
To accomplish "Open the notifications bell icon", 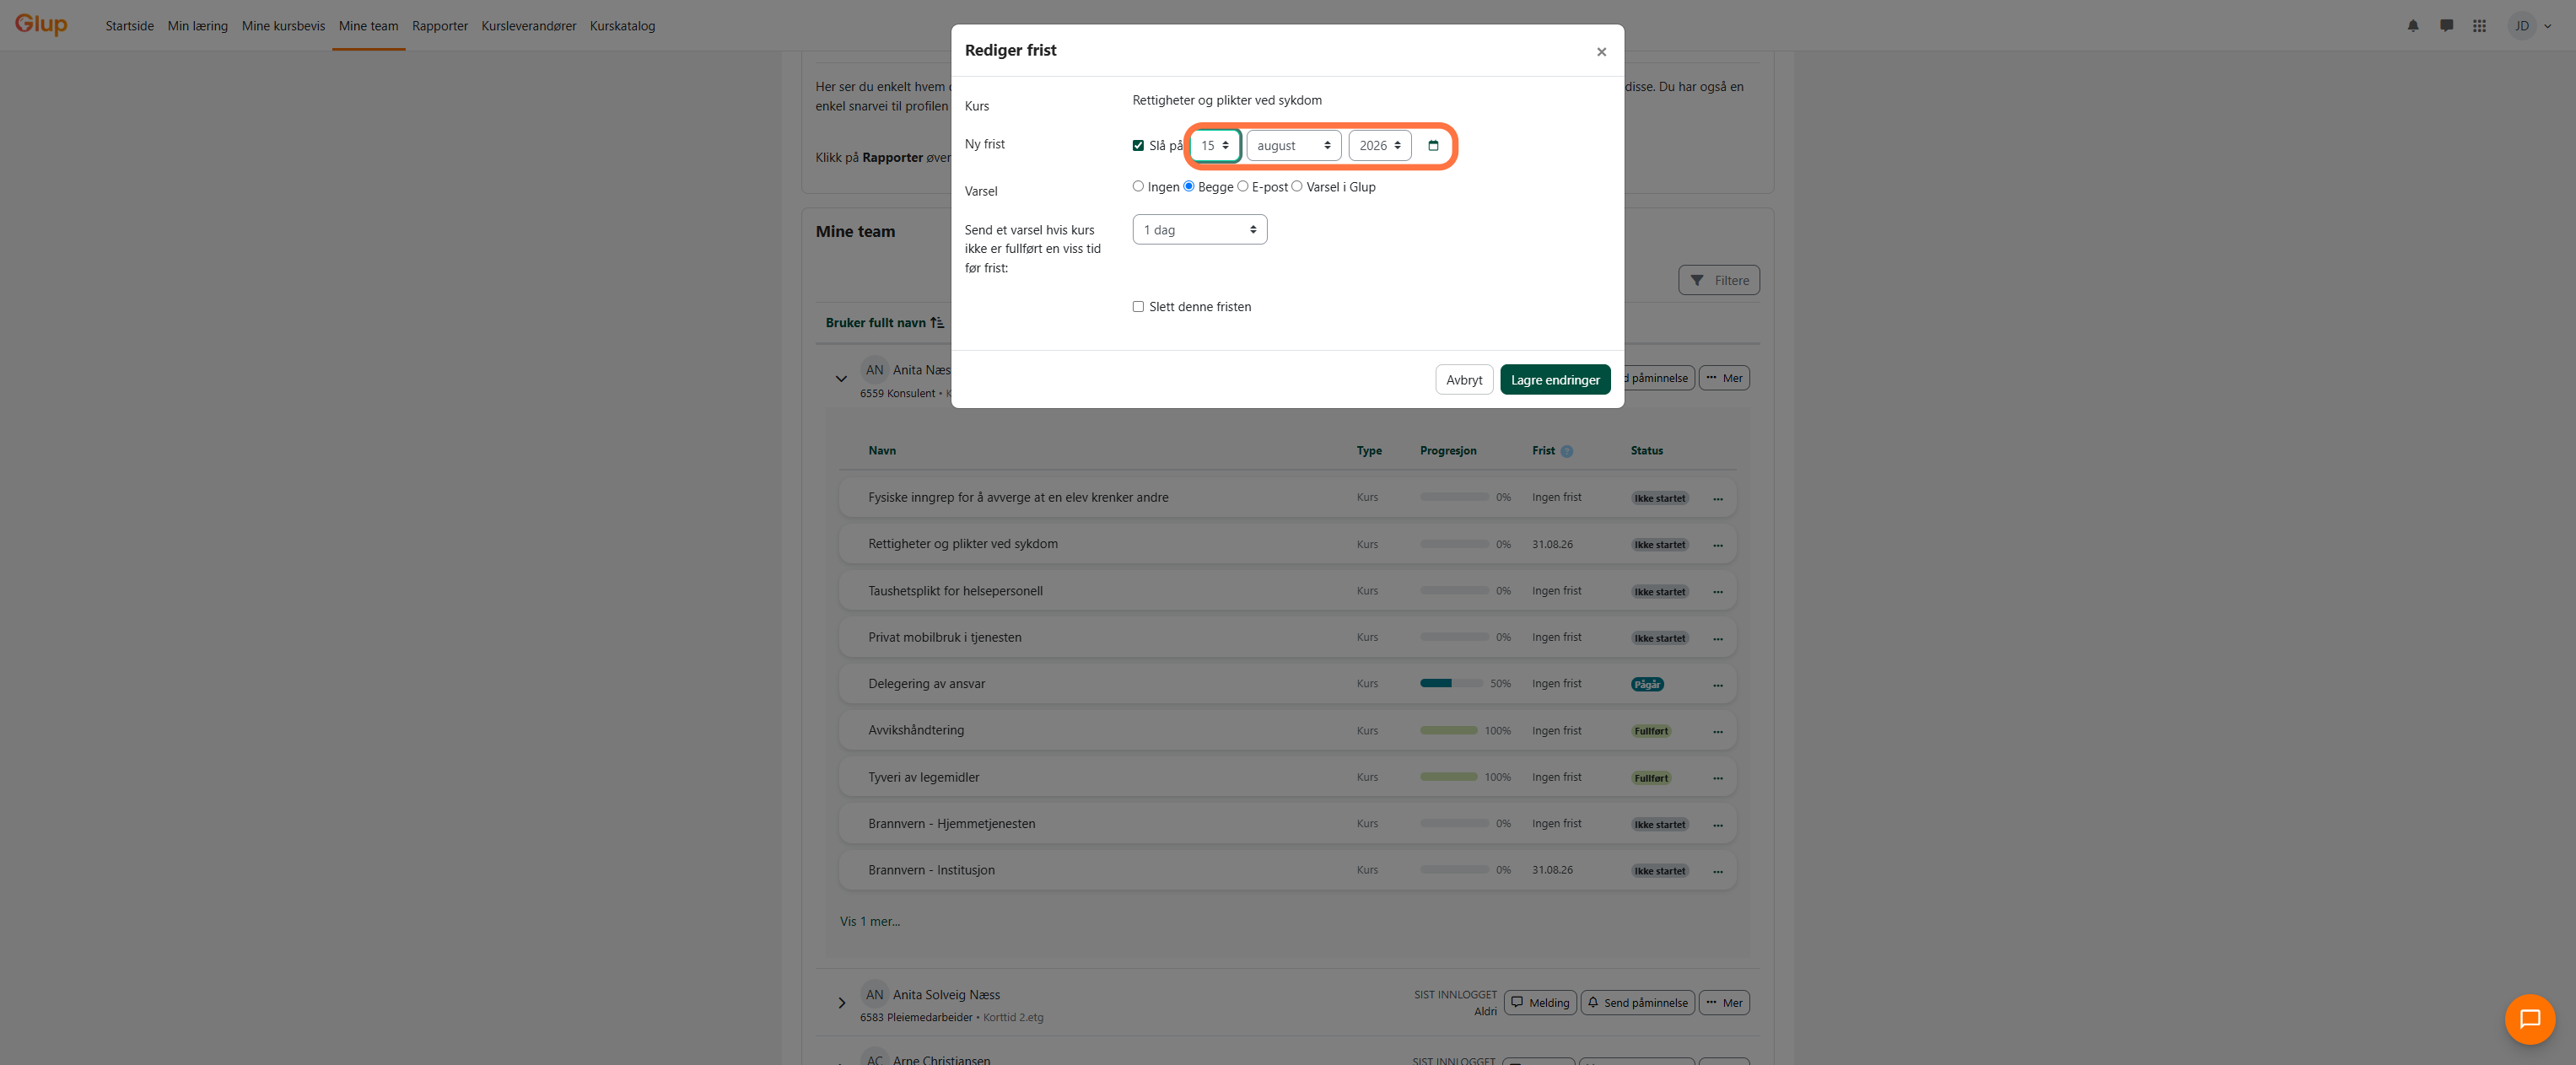I will point(2413,26).
